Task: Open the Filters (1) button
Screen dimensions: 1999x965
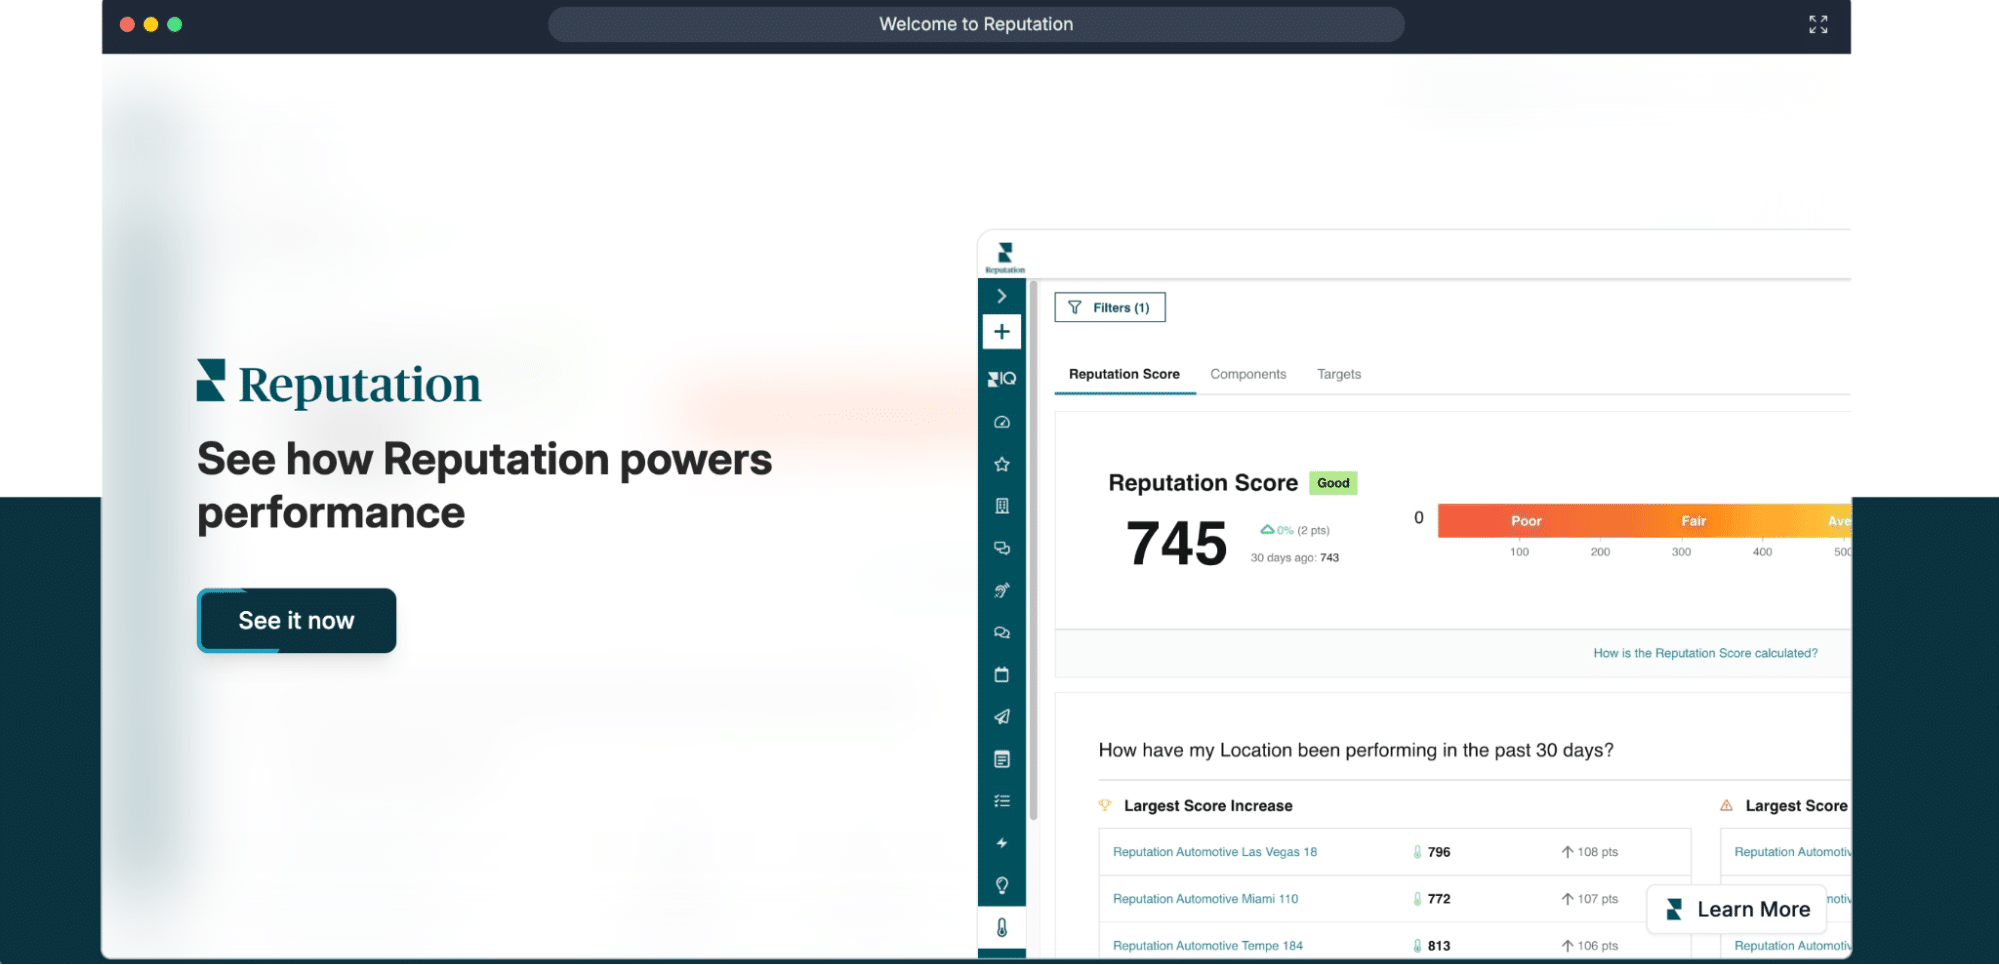Action: tap(1110, 307)
